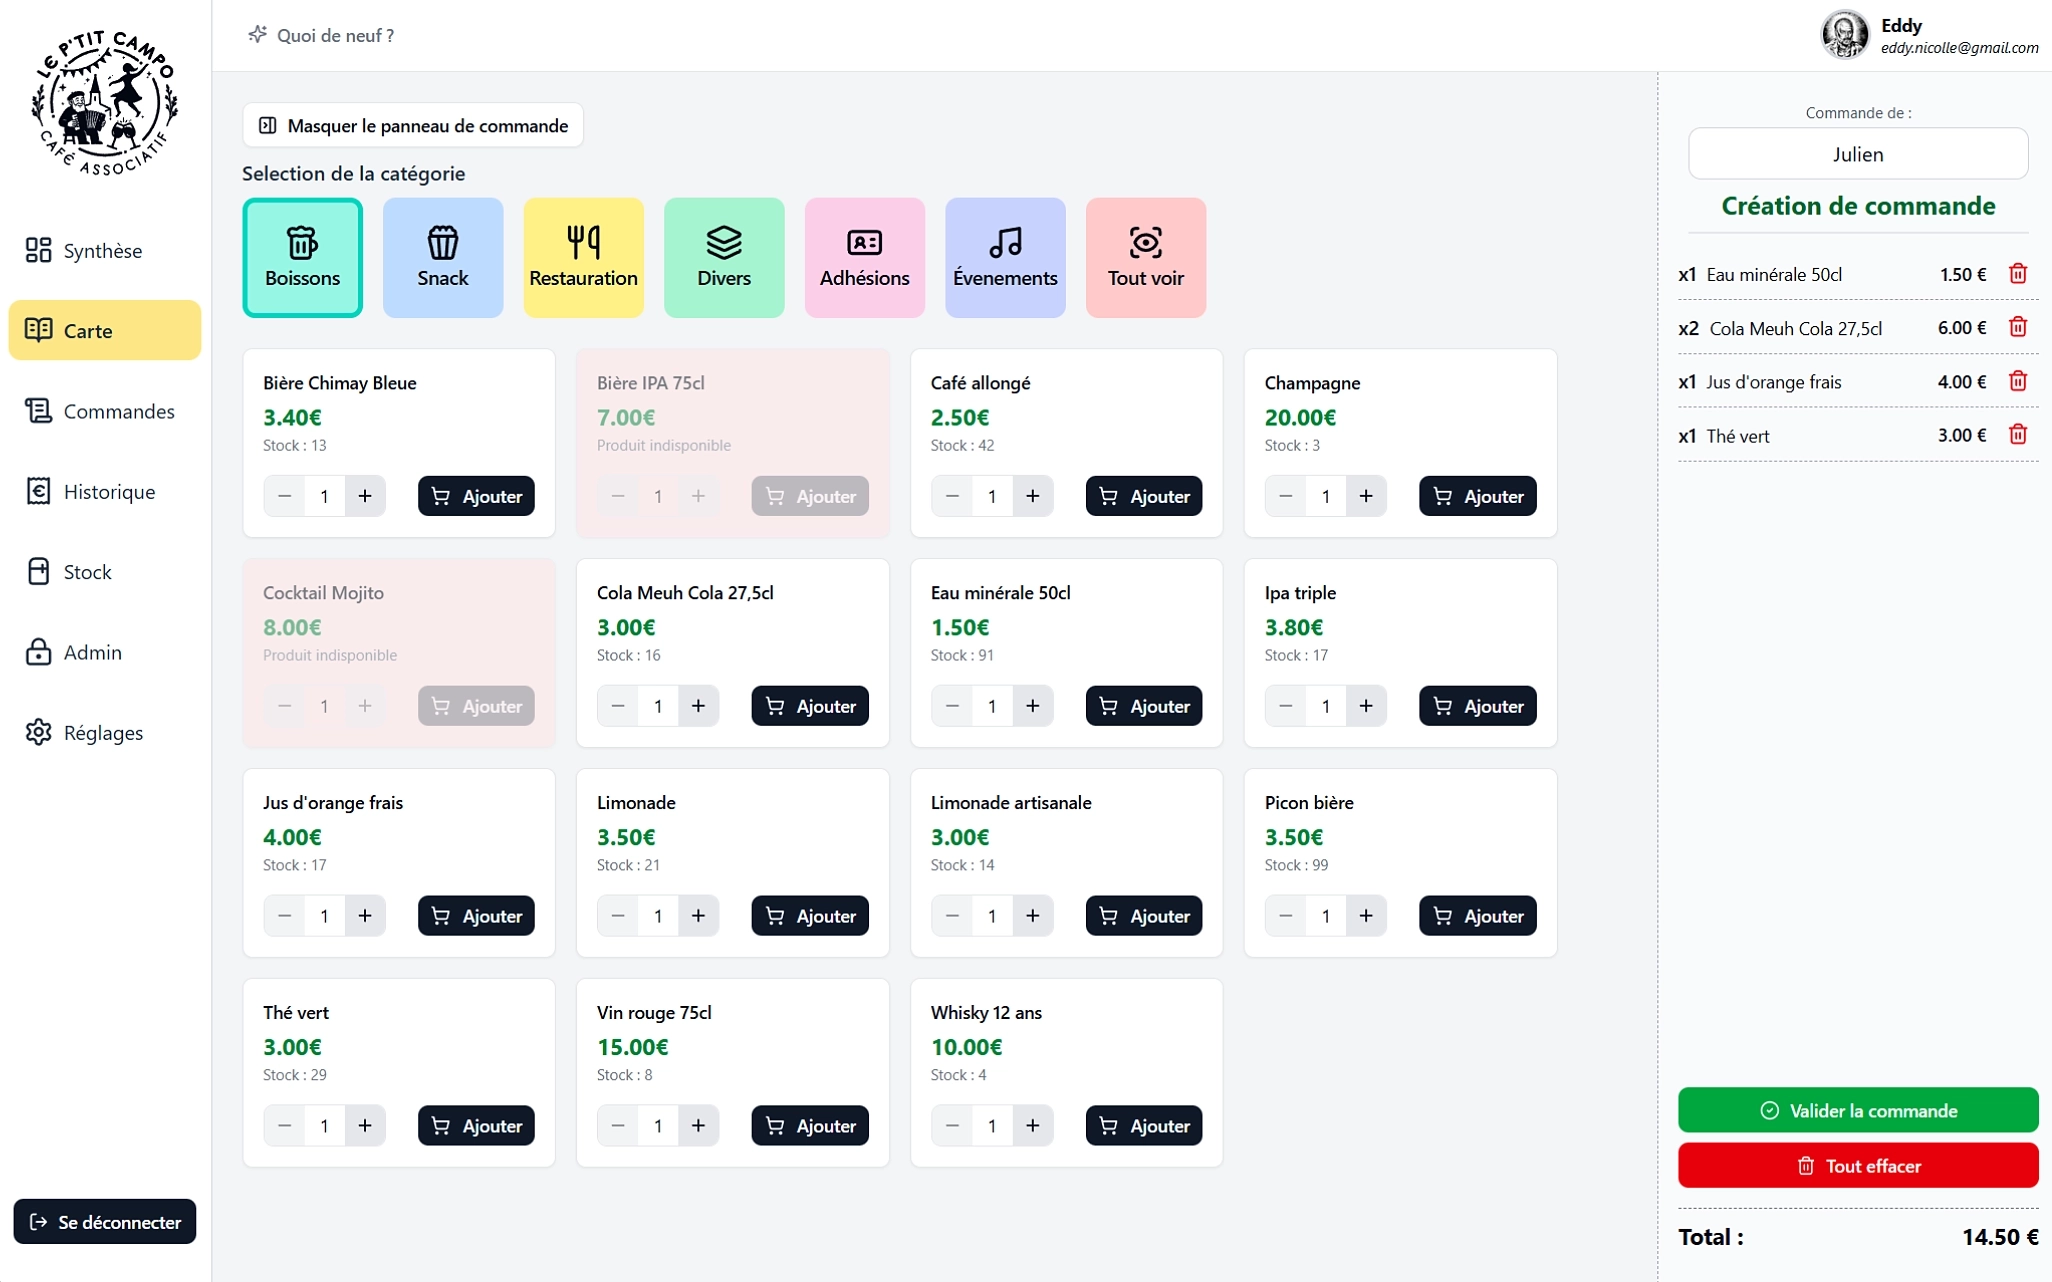Show all products with Tout voir

click(x=1145, y=258)
